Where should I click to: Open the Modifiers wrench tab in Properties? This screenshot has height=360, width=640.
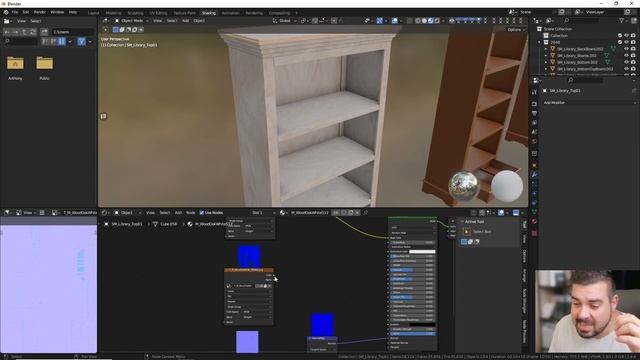(x=534, y=175)
